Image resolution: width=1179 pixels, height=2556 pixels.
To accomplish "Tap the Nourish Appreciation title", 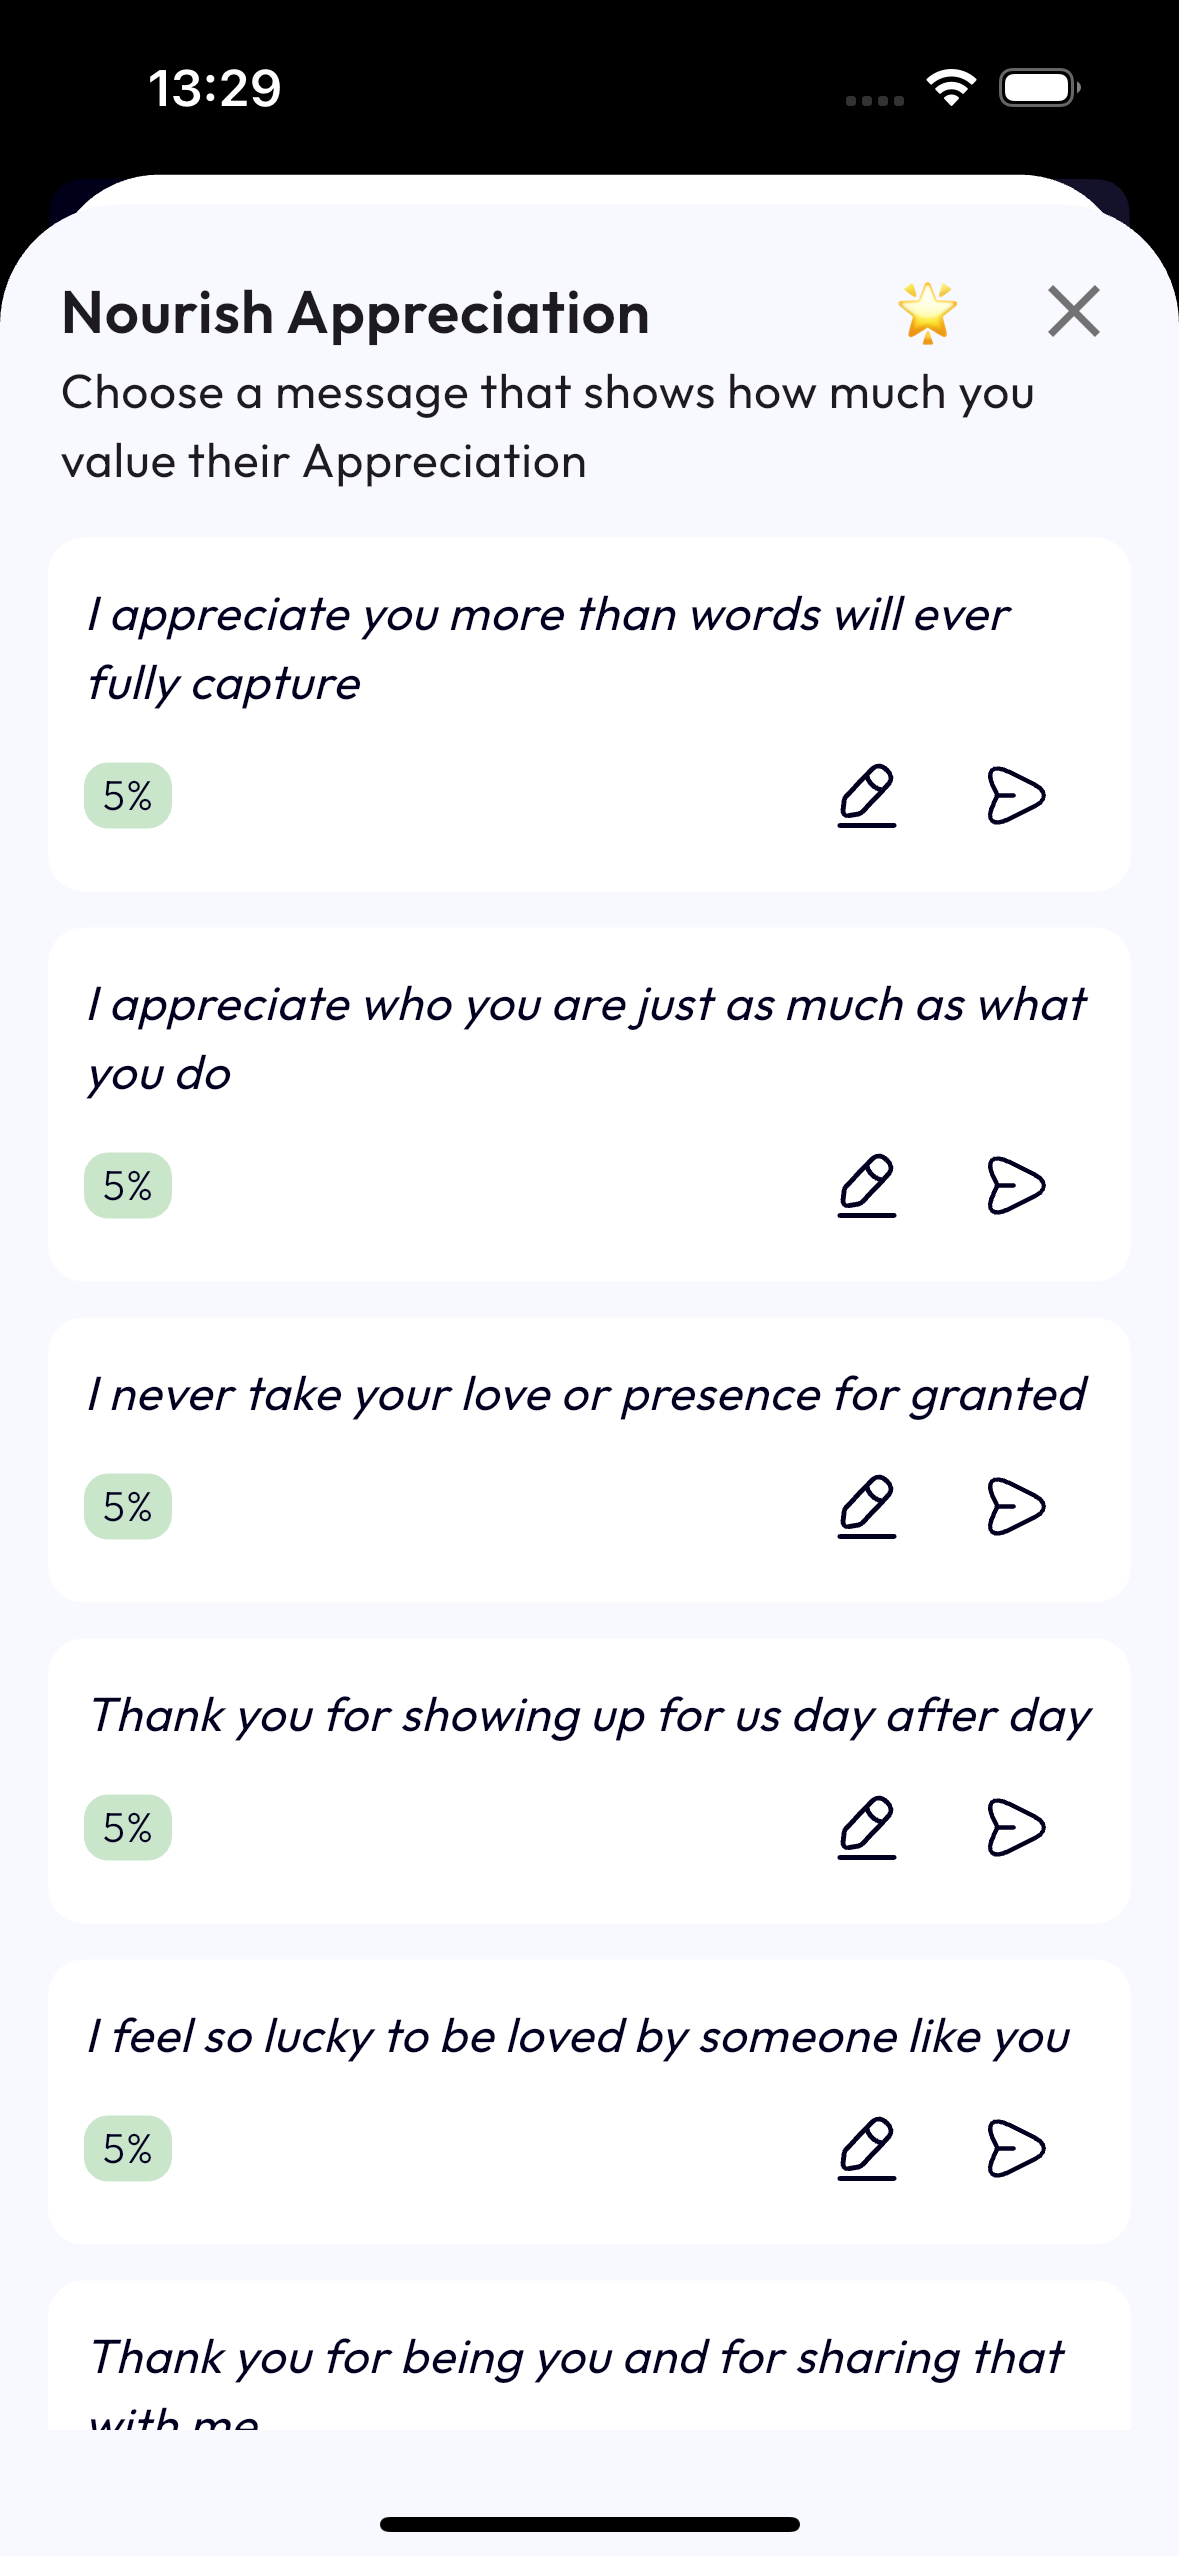I will coord(356,313).
